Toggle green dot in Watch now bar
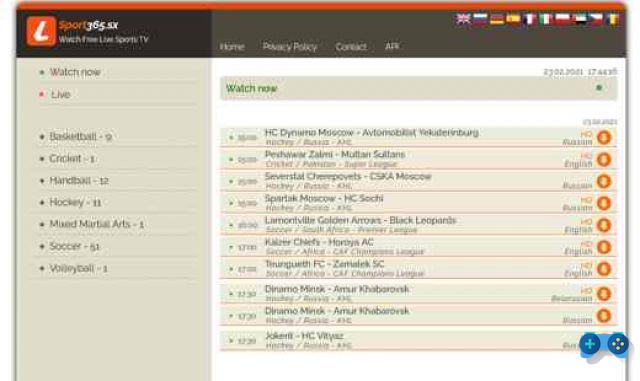The width and height of the screenshot is (640, 381). (599, 87)
